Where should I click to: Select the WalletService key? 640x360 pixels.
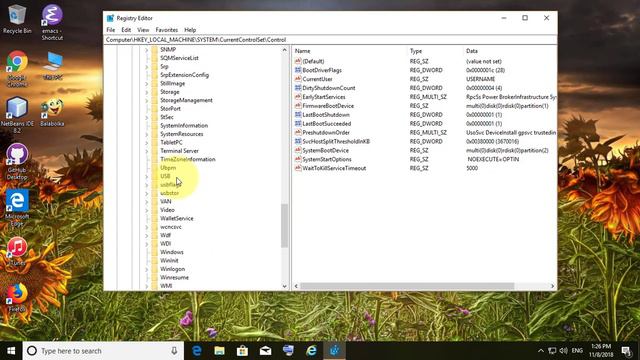click(x=177, y=218)
